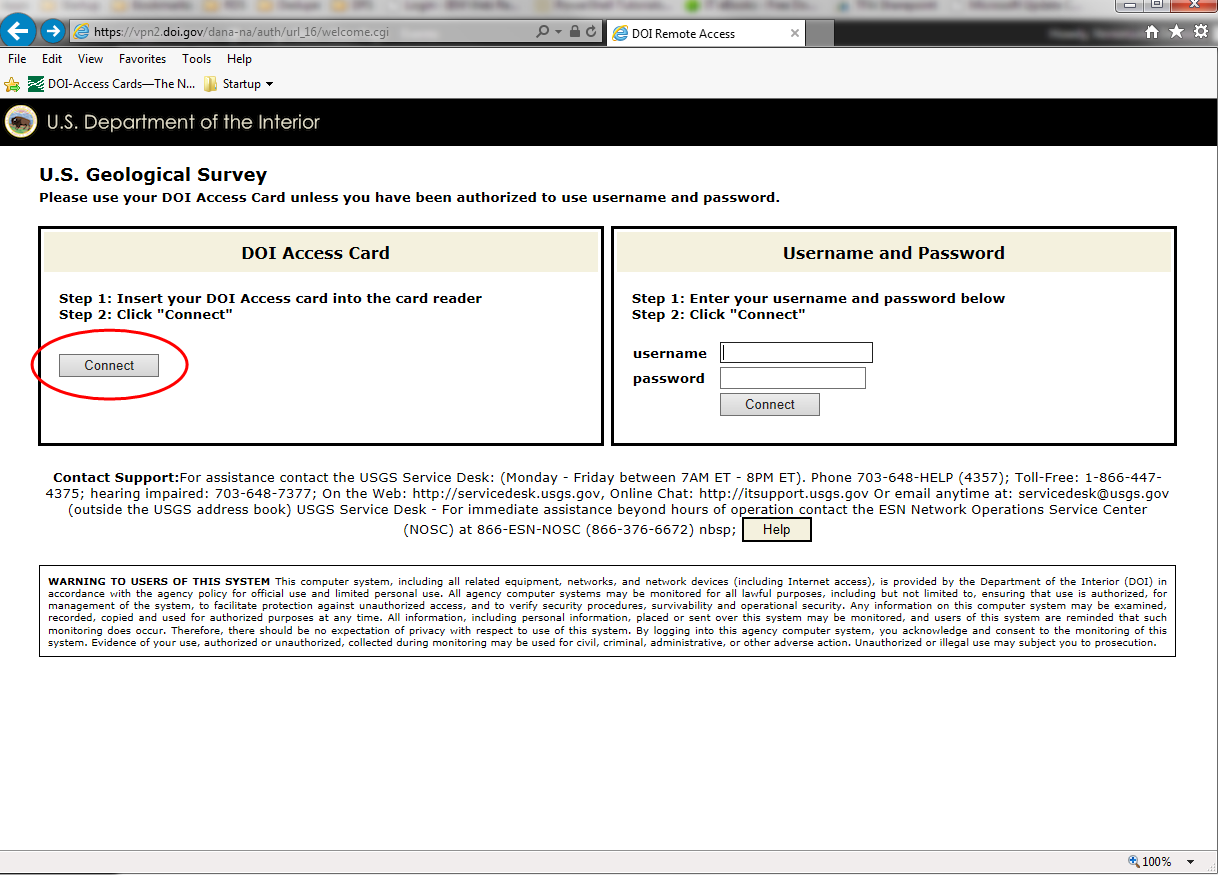Close the DOI Remote Access tab
1218x875 pixels.
coord(795,33)
